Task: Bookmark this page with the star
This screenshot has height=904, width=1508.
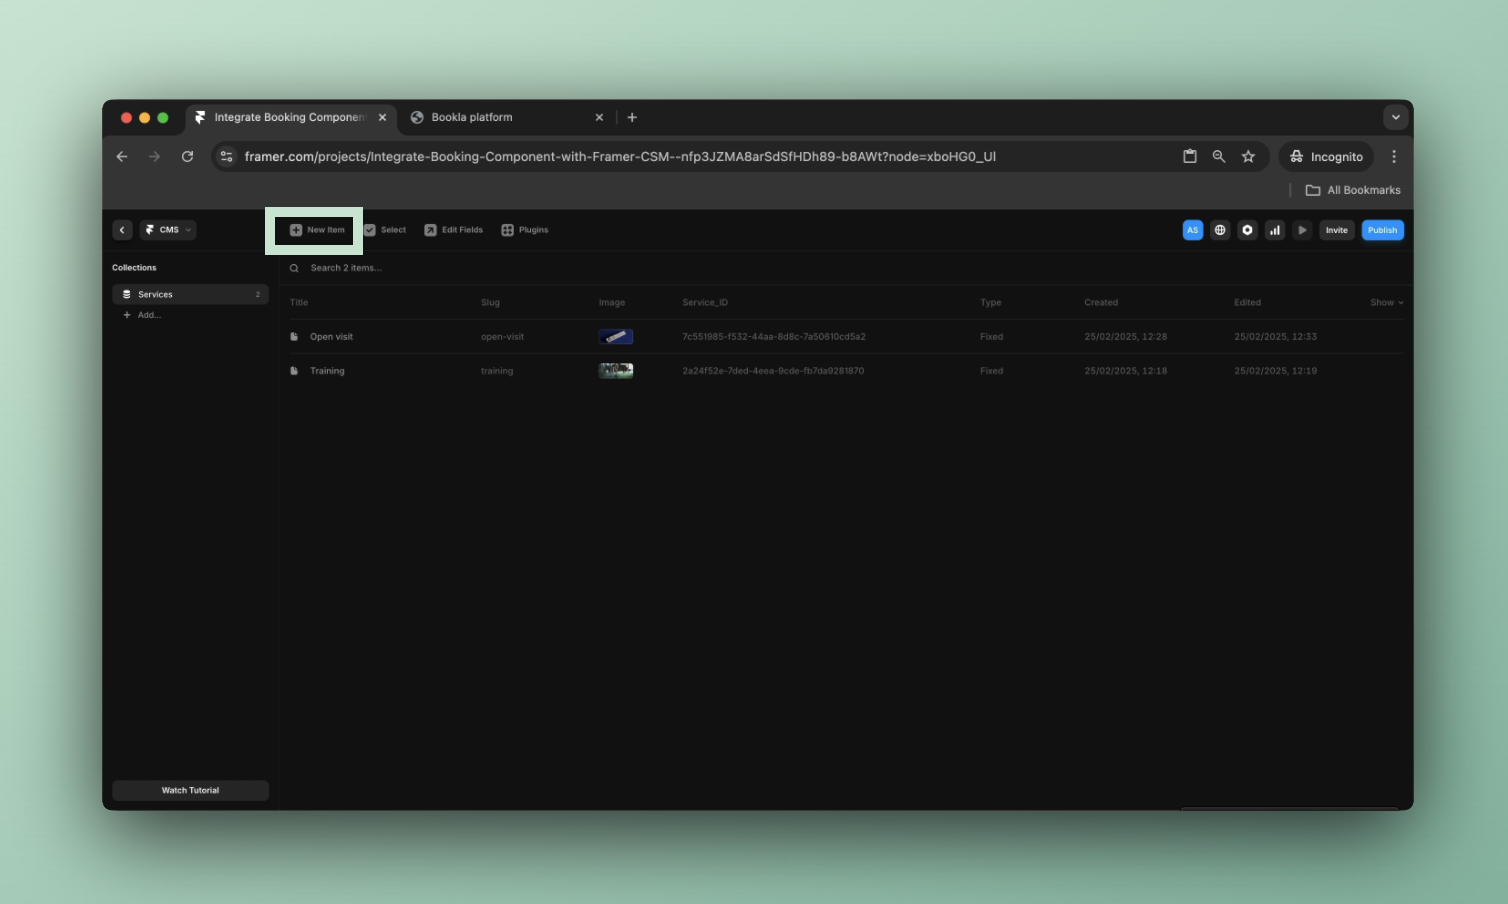Action: (x=1248, y=156)
